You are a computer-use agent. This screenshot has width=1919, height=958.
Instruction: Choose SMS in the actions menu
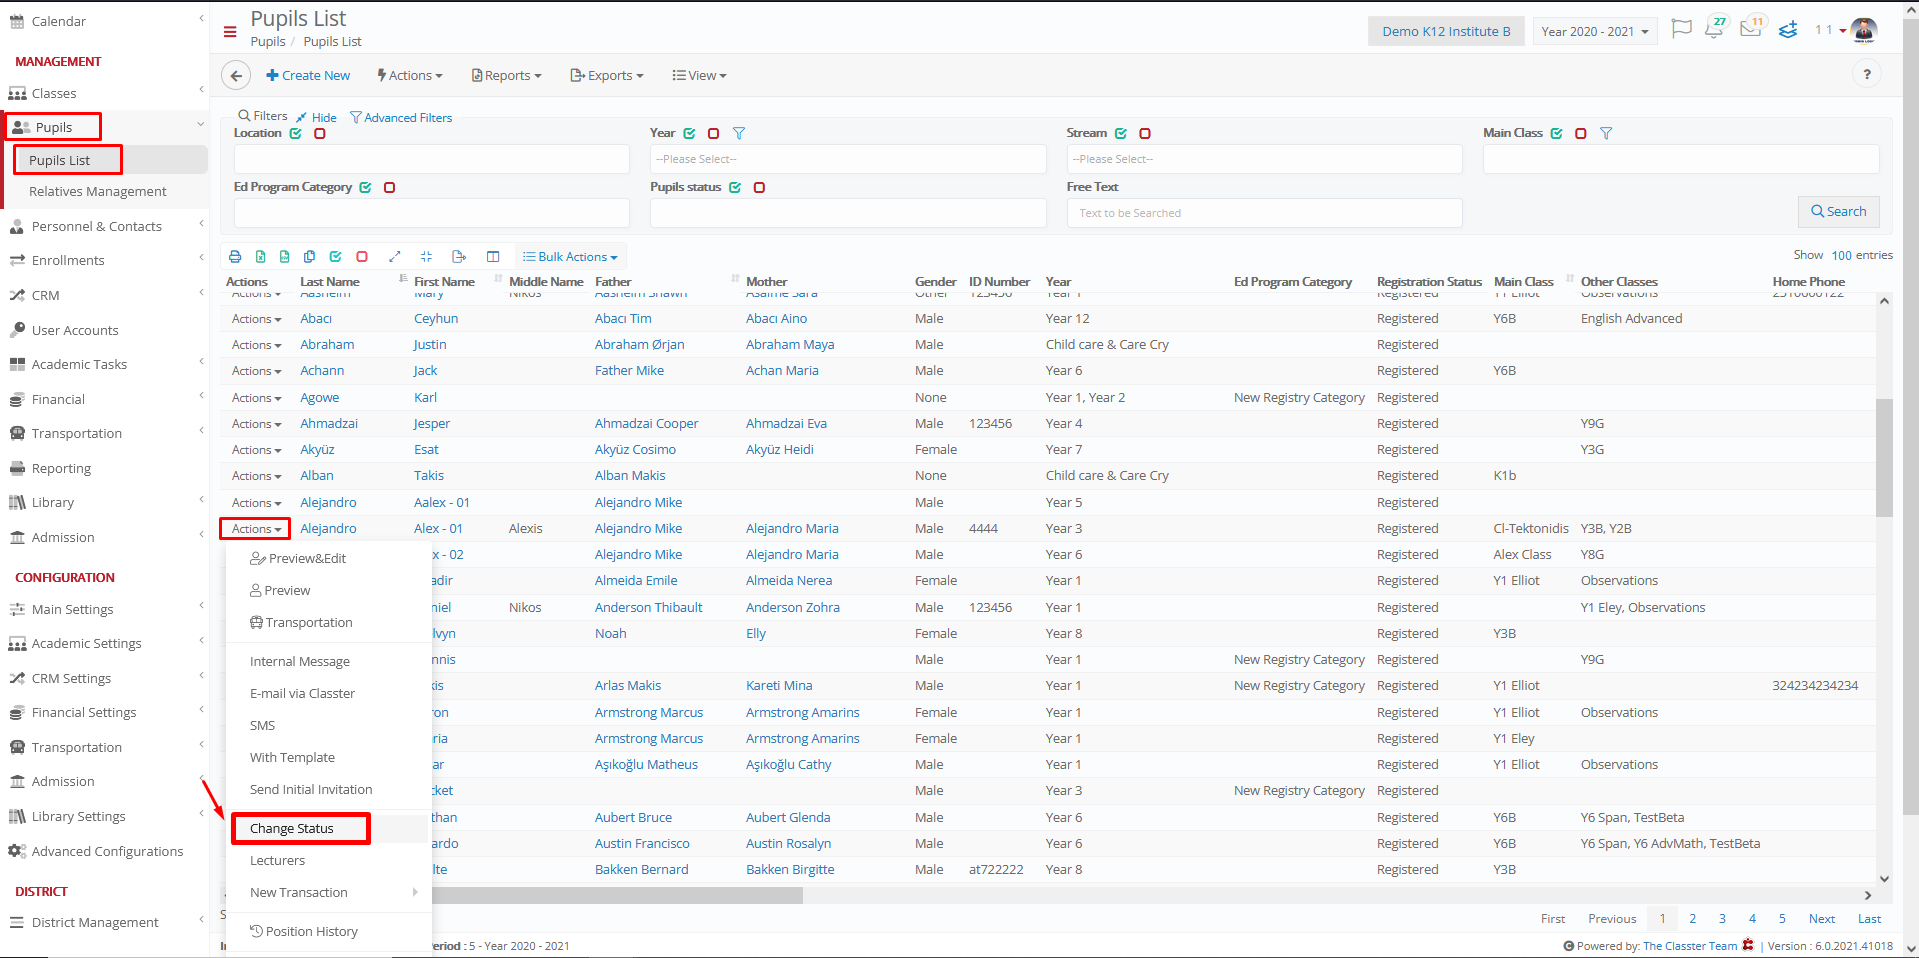coord(263,725)
